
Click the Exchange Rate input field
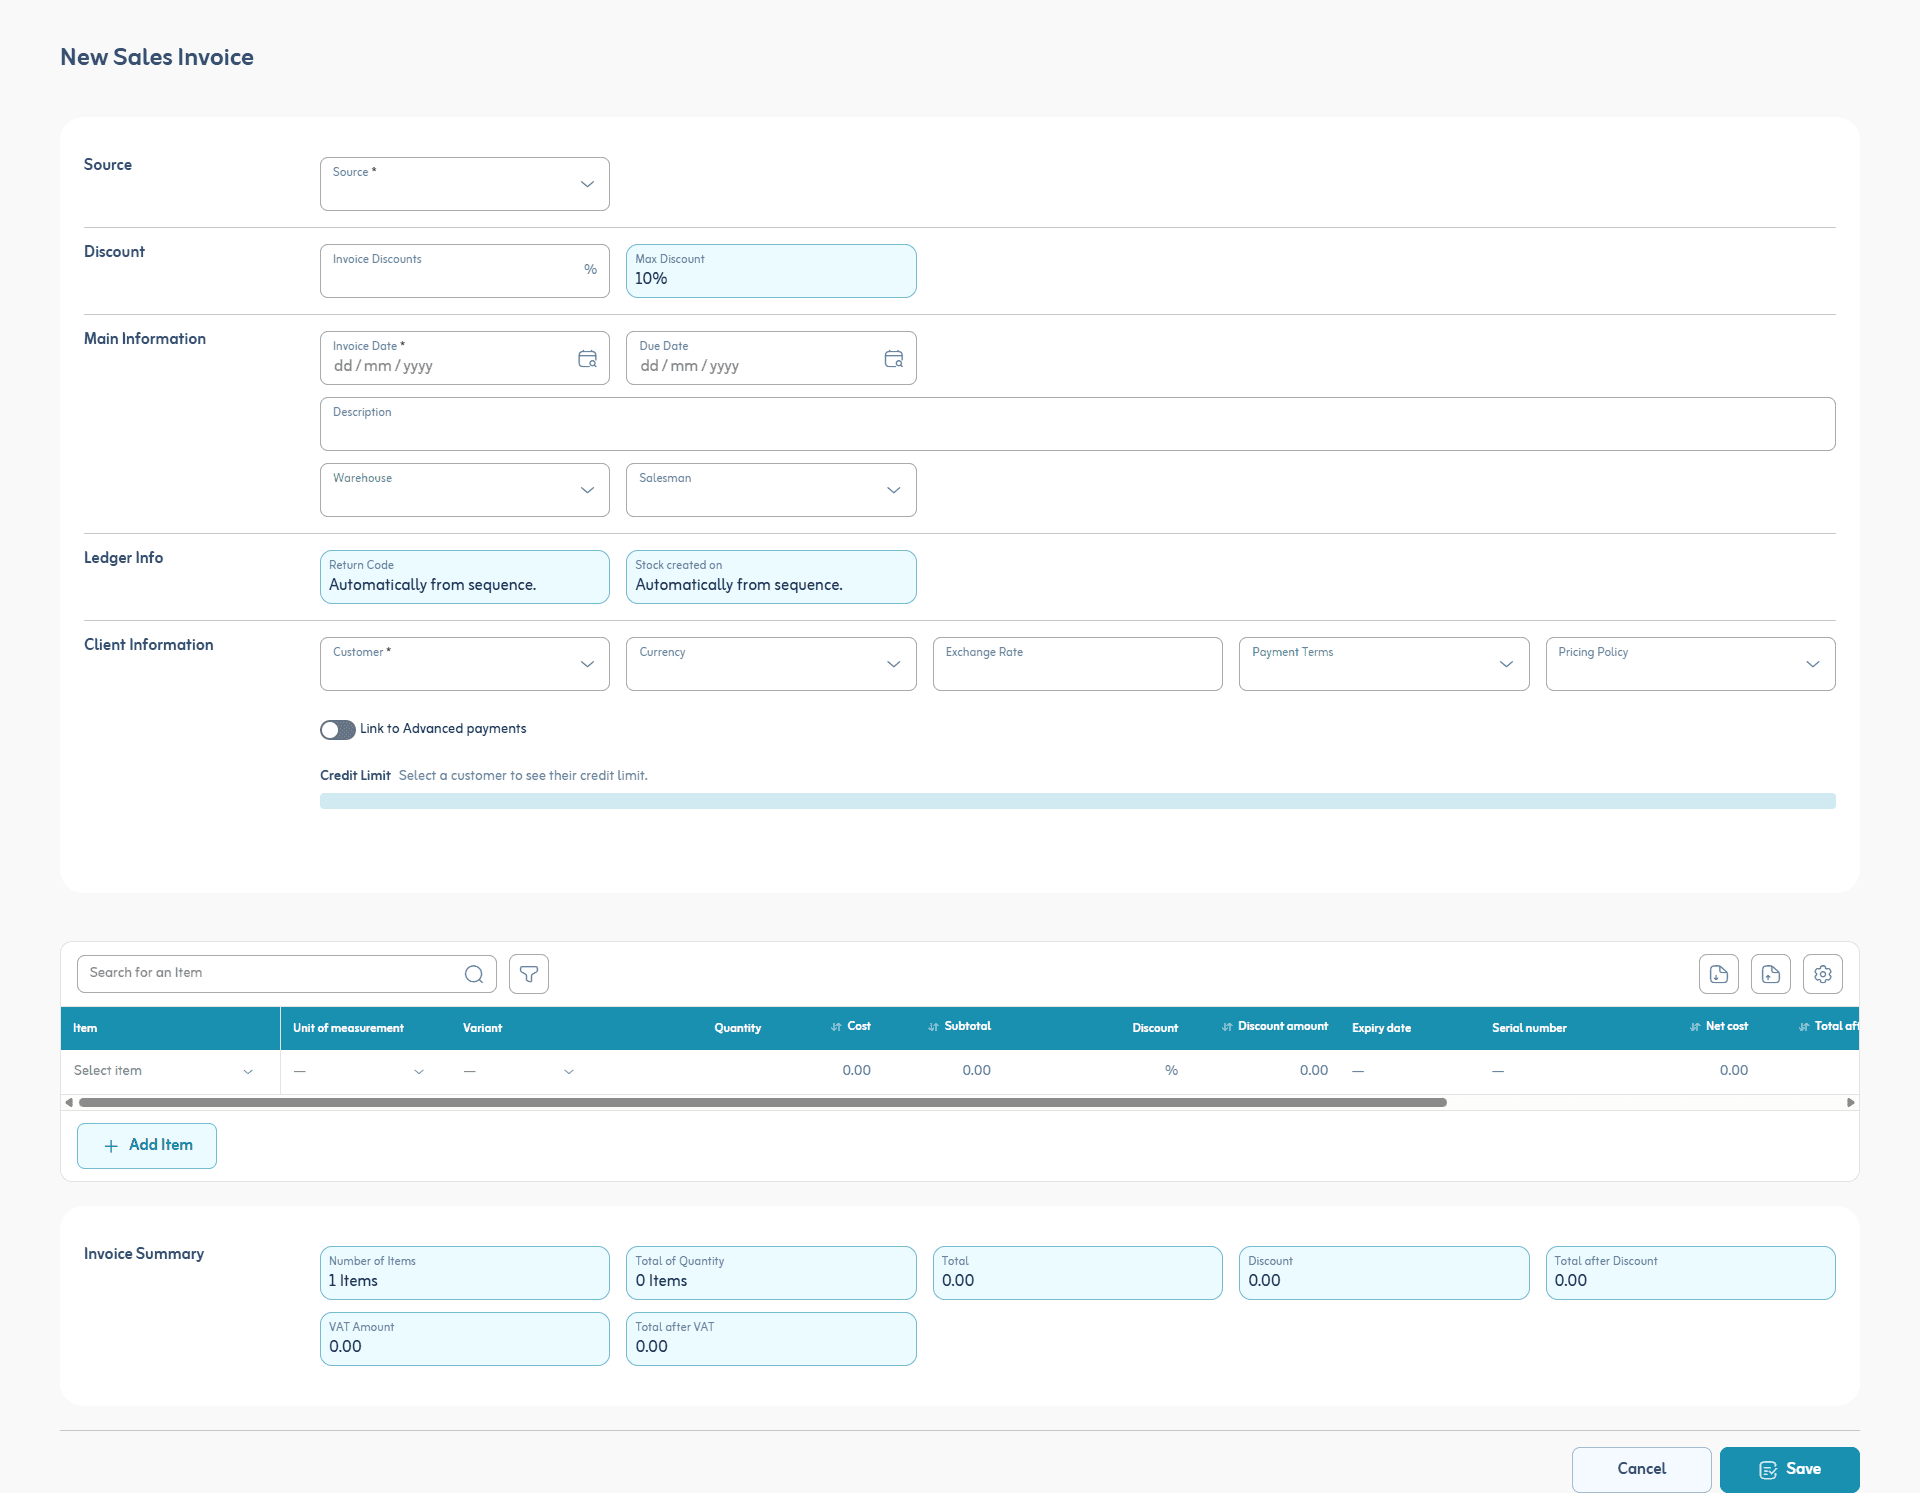click(1078, 664)
